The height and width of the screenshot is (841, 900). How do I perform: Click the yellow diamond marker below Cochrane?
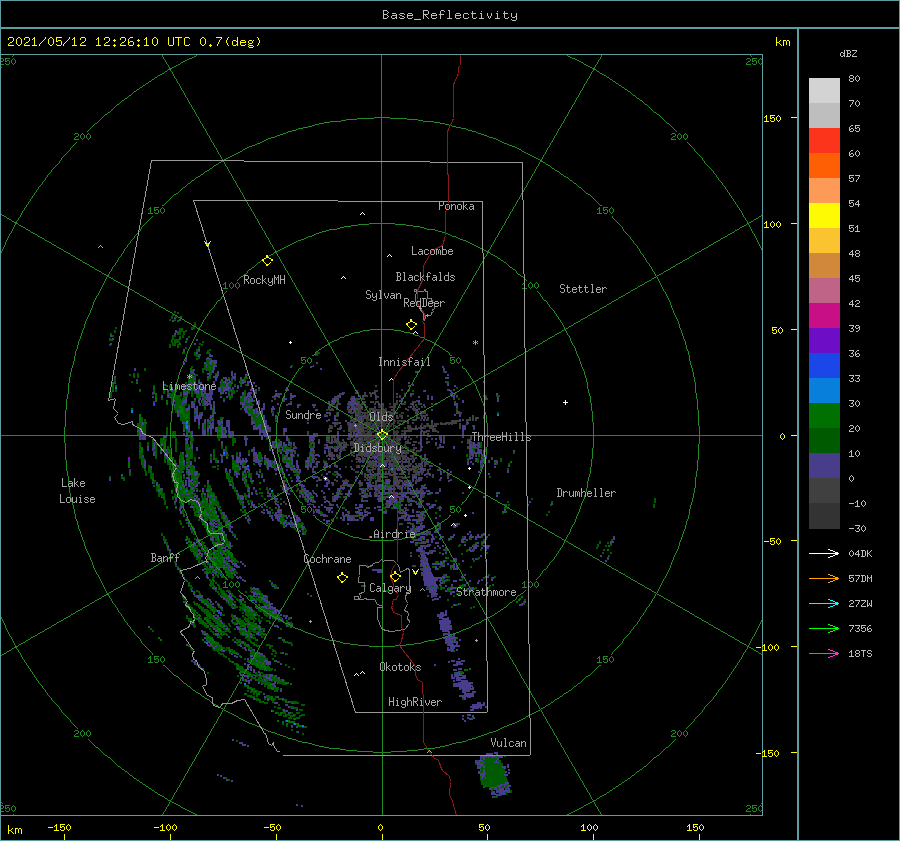(342, 578)
